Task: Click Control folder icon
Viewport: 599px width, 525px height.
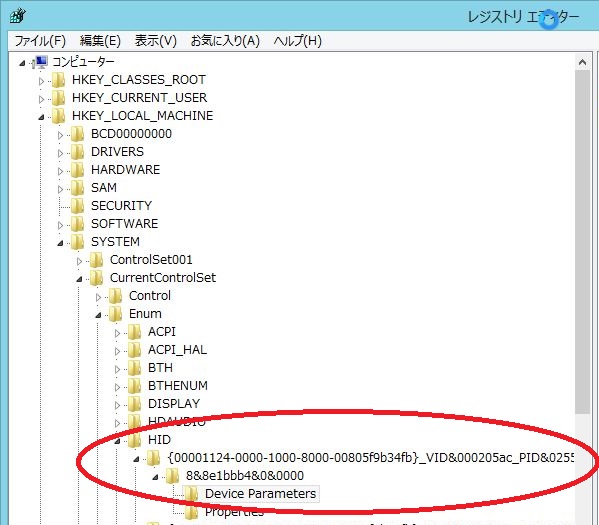Action: pos(115,296)
